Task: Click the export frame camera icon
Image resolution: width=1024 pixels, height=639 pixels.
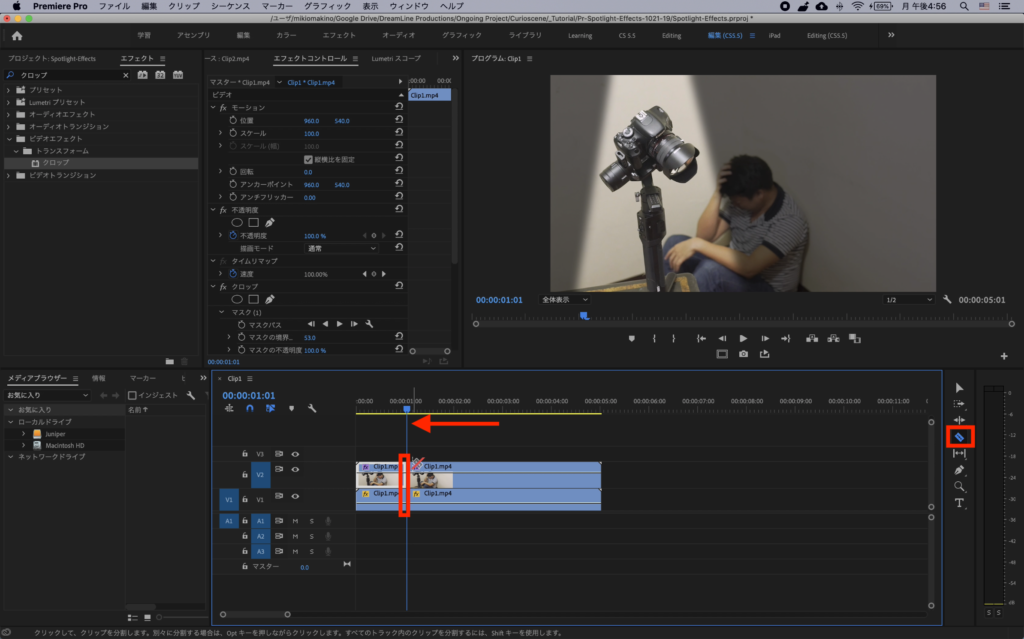Action: pos(743,353)
